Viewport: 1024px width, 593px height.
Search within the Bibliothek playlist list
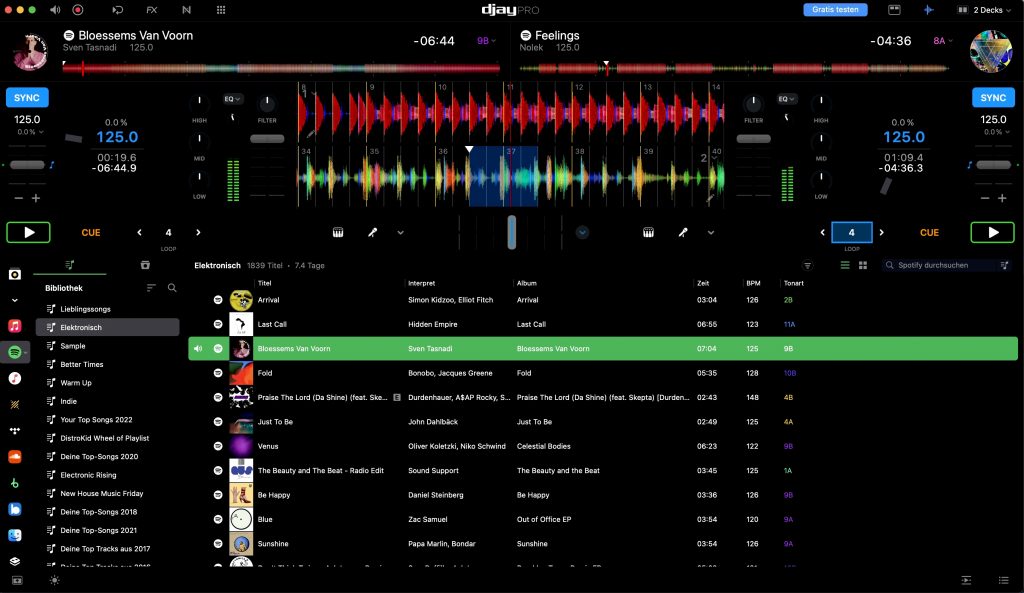coord(172,288)
